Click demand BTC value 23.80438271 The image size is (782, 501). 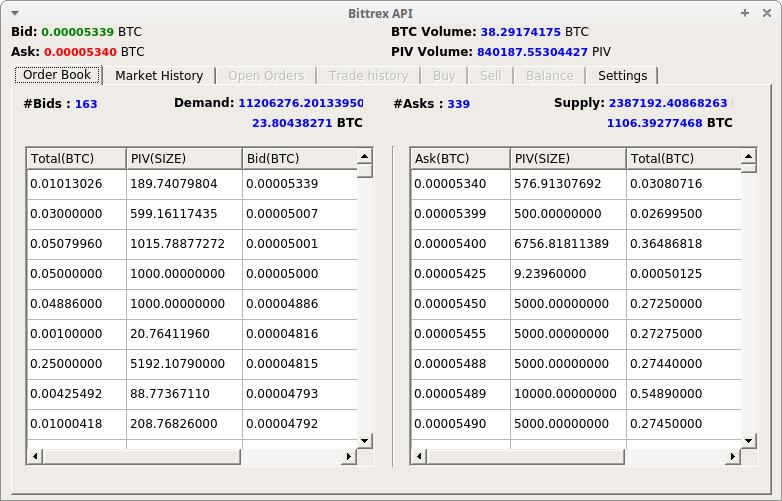click(x=292, y=123)
